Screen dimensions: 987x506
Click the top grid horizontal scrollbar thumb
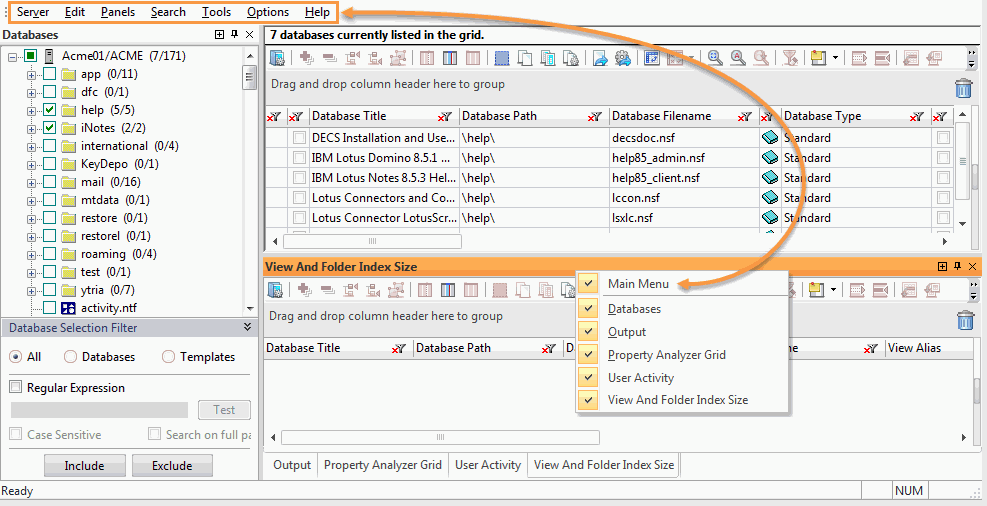point(372,241)
